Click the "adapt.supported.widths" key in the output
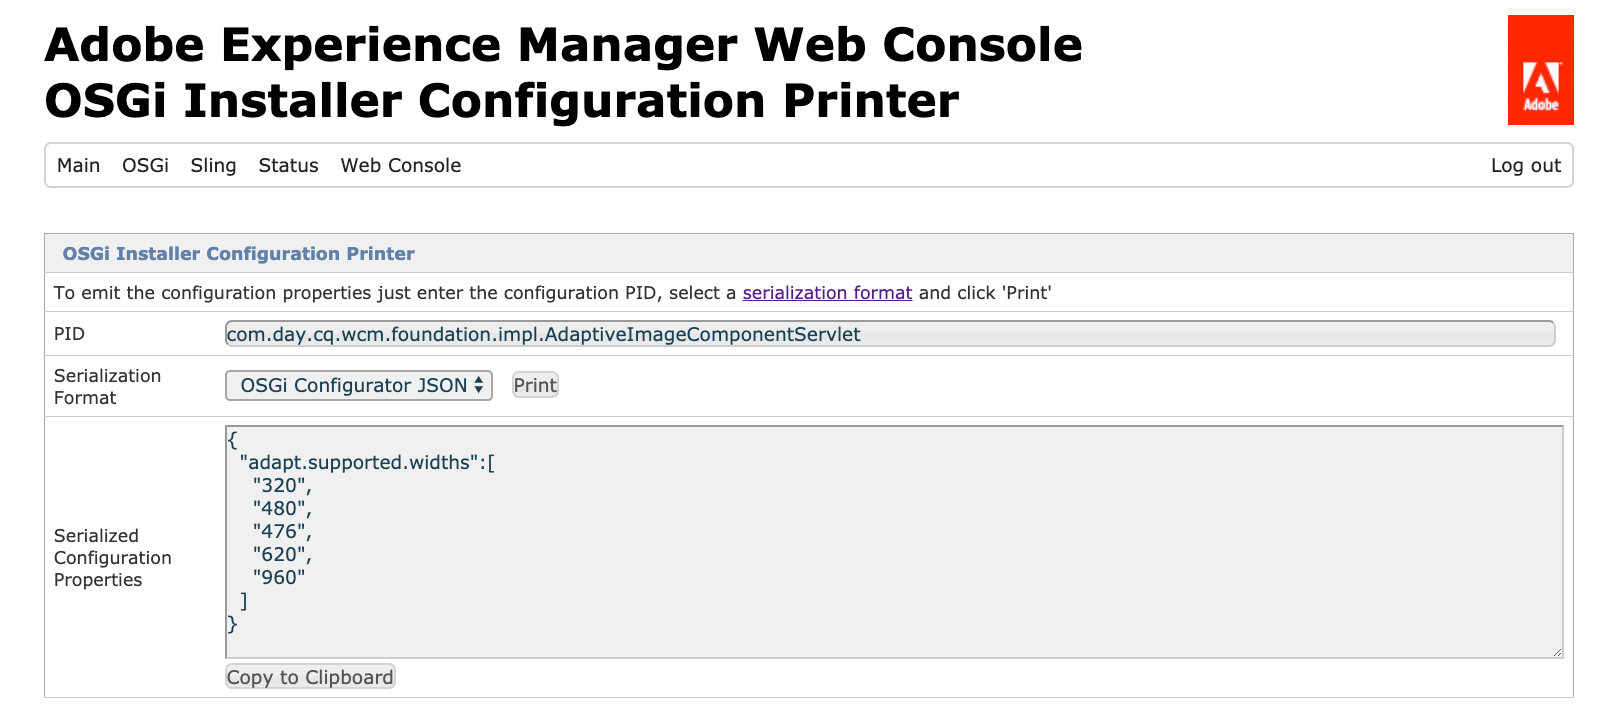 359,463
